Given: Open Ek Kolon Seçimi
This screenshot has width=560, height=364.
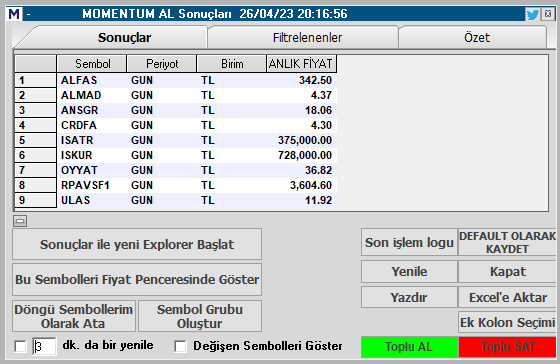Looking at the screenshot, I should (x=507, y=322).
